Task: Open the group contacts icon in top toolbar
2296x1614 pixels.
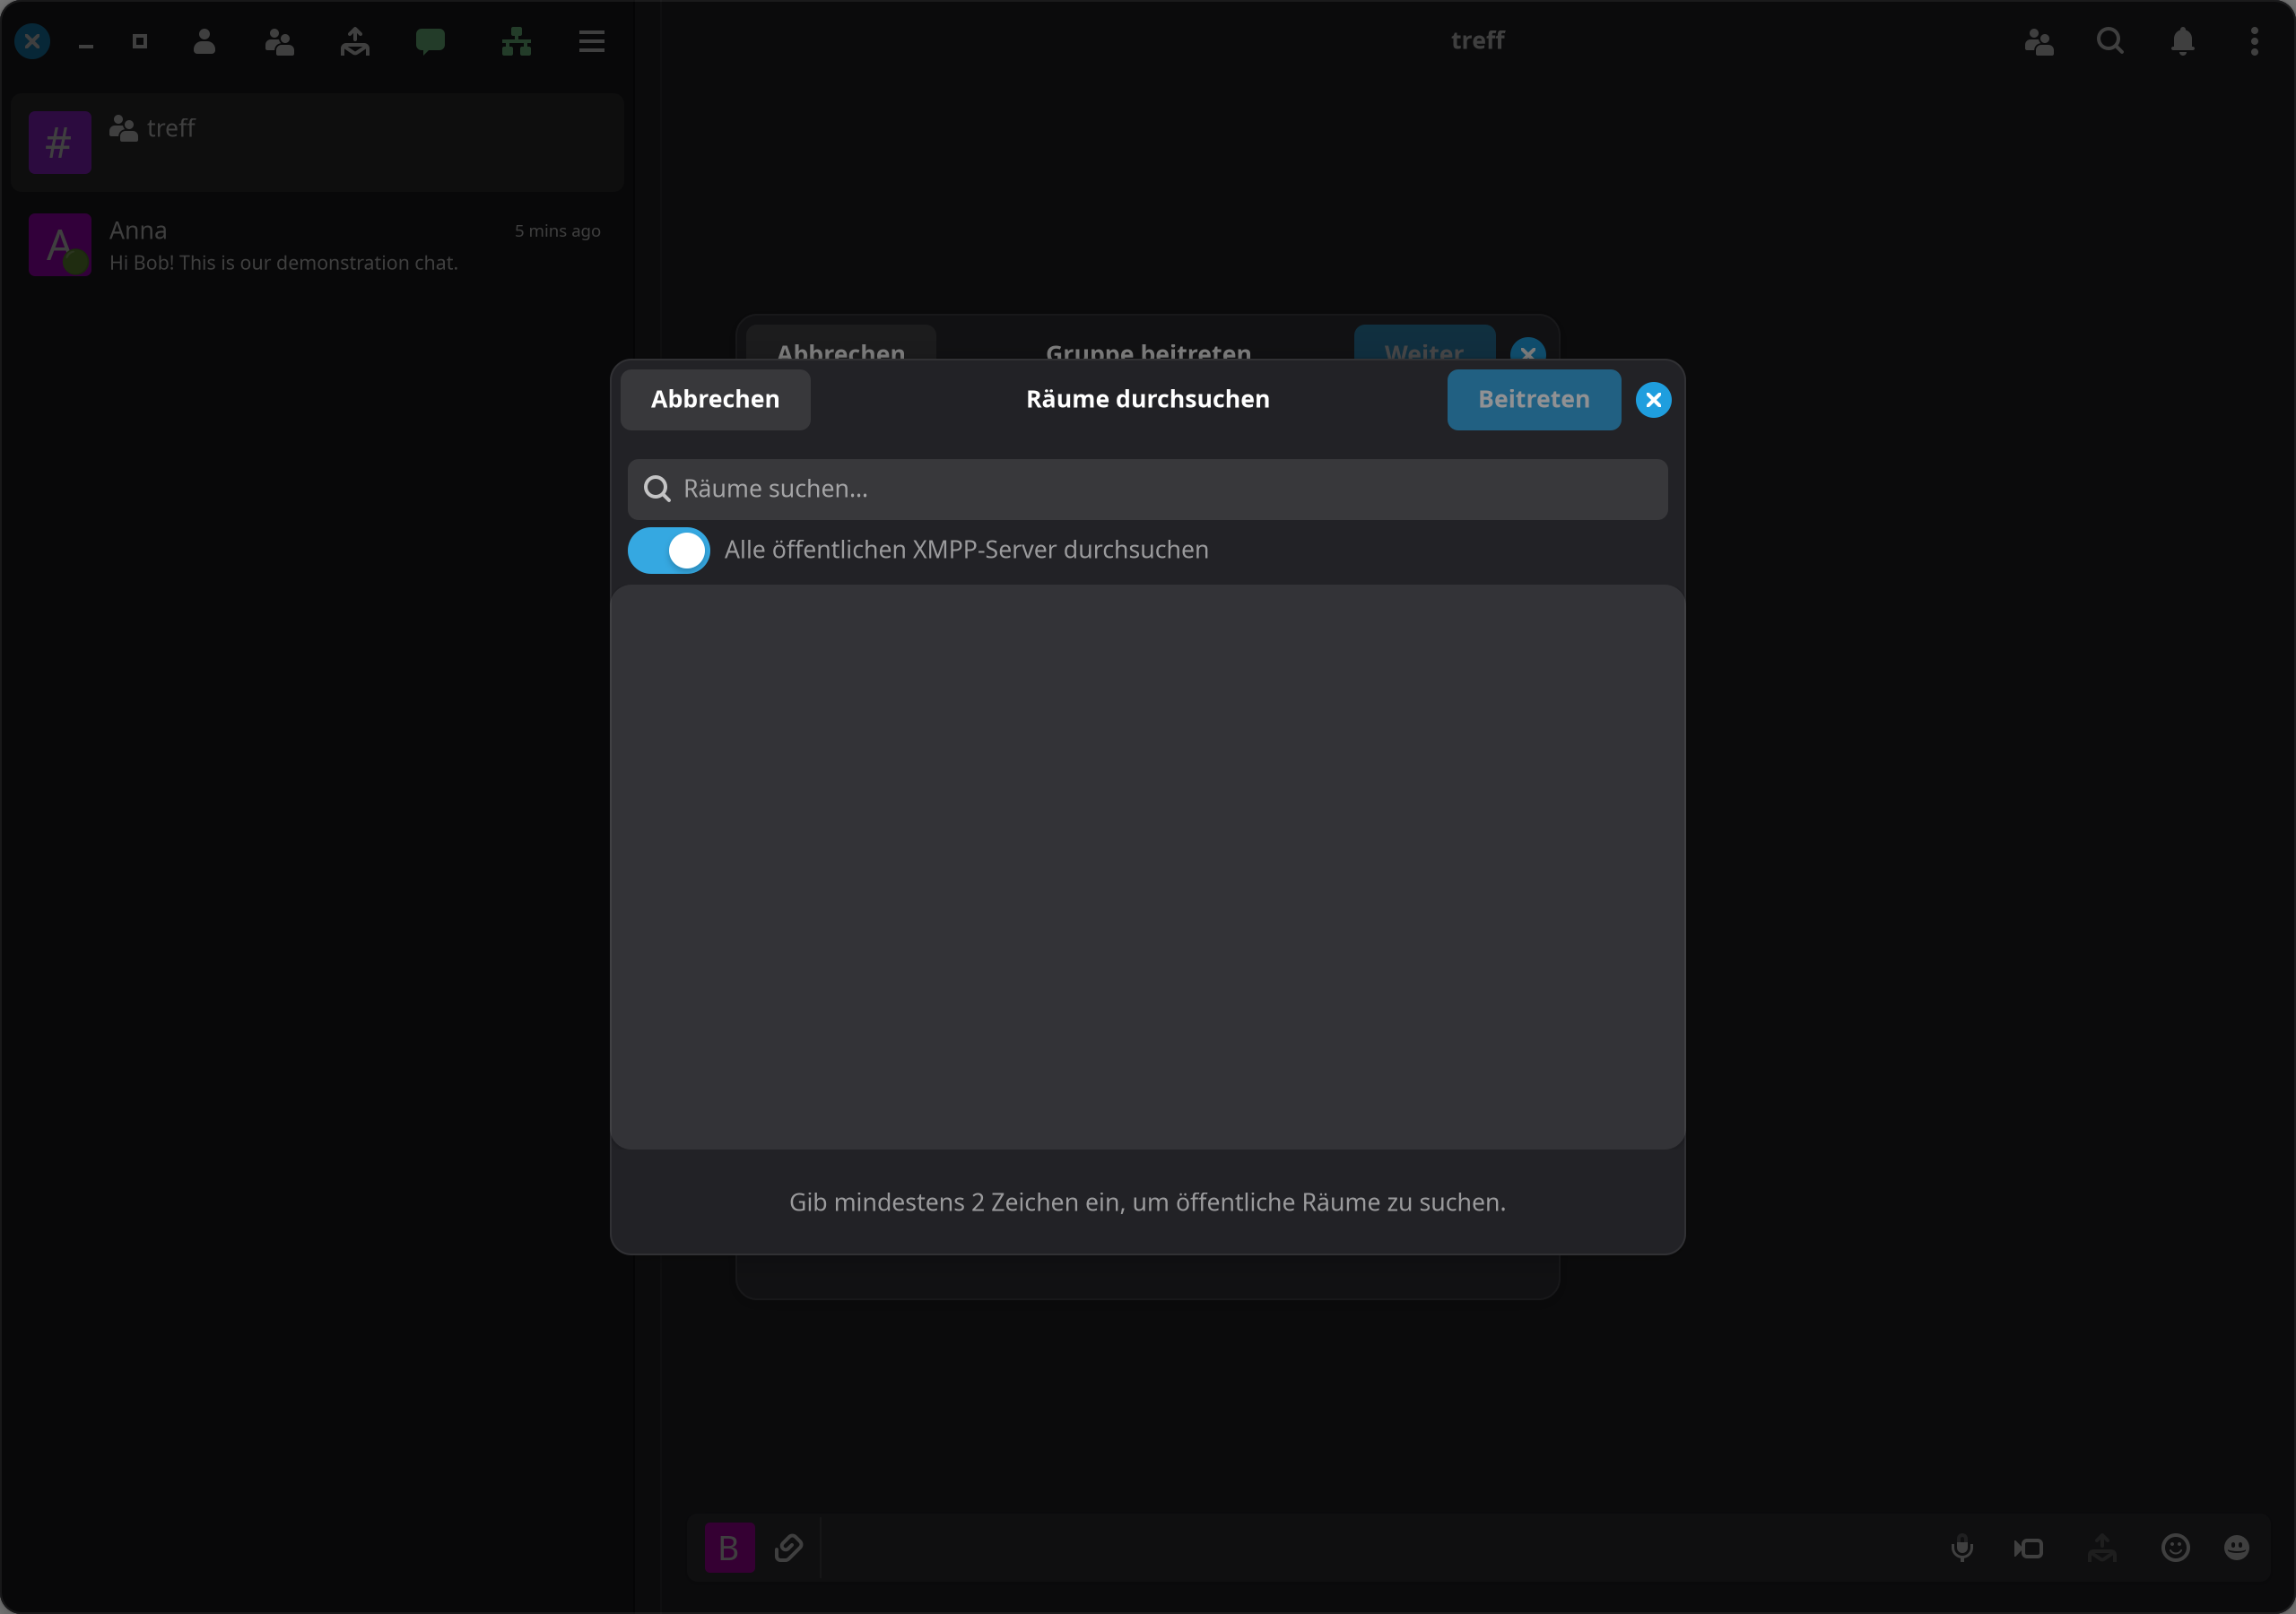Action: [279, 41]
